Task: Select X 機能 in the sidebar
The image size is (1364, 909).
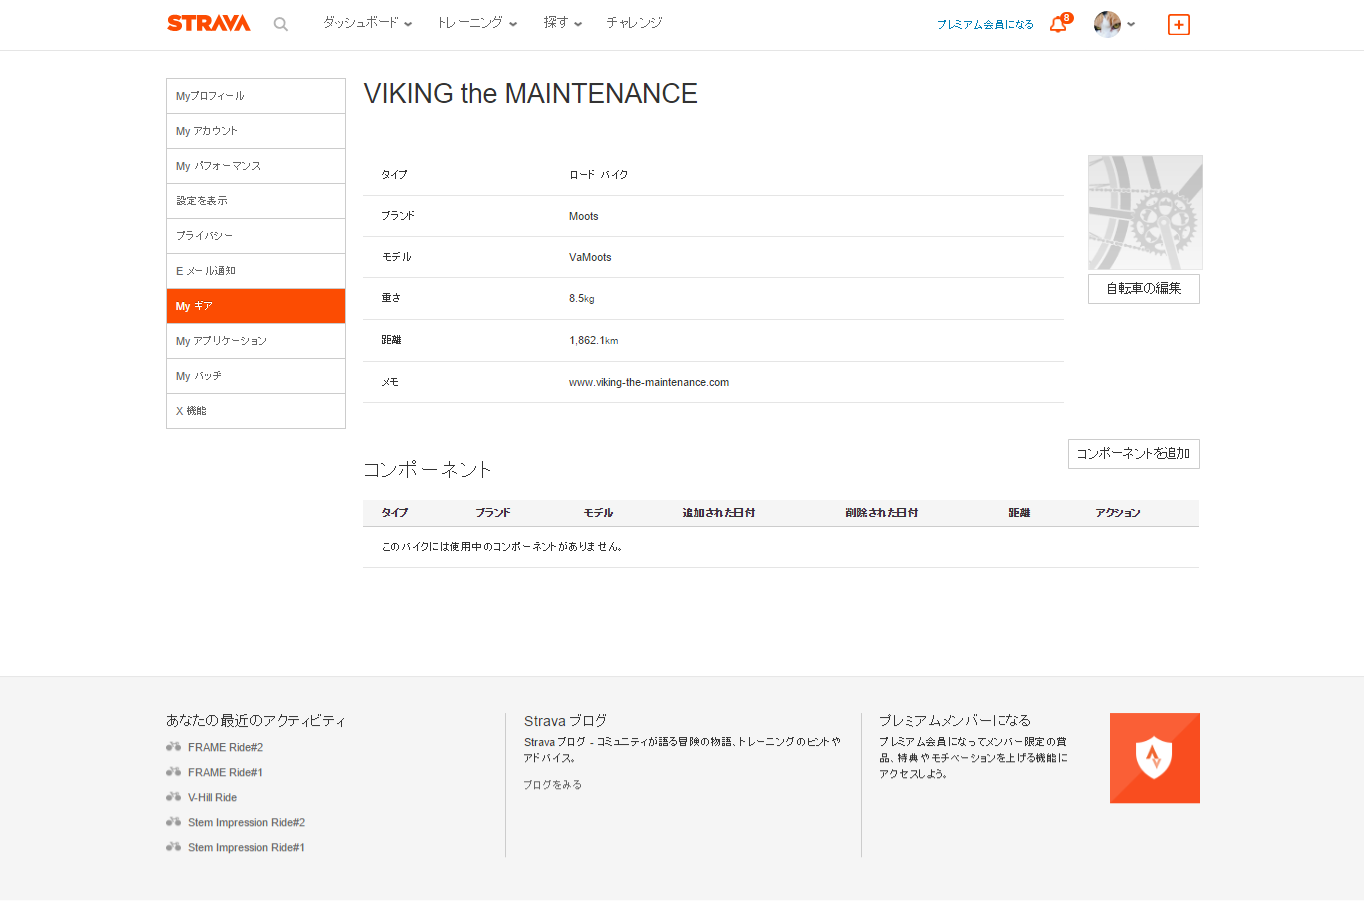Action: point(256,411)
